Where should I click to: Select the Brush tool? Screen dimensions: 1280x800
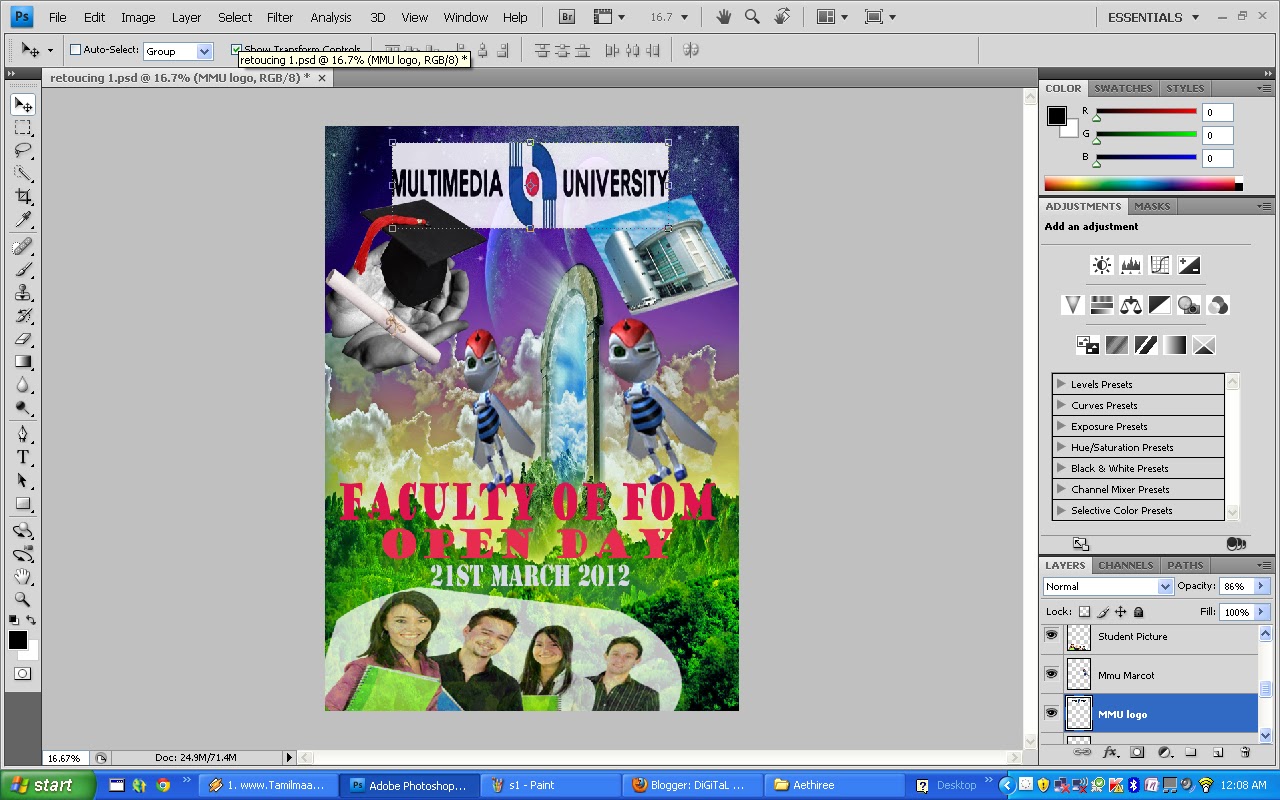tap(23, 269)
